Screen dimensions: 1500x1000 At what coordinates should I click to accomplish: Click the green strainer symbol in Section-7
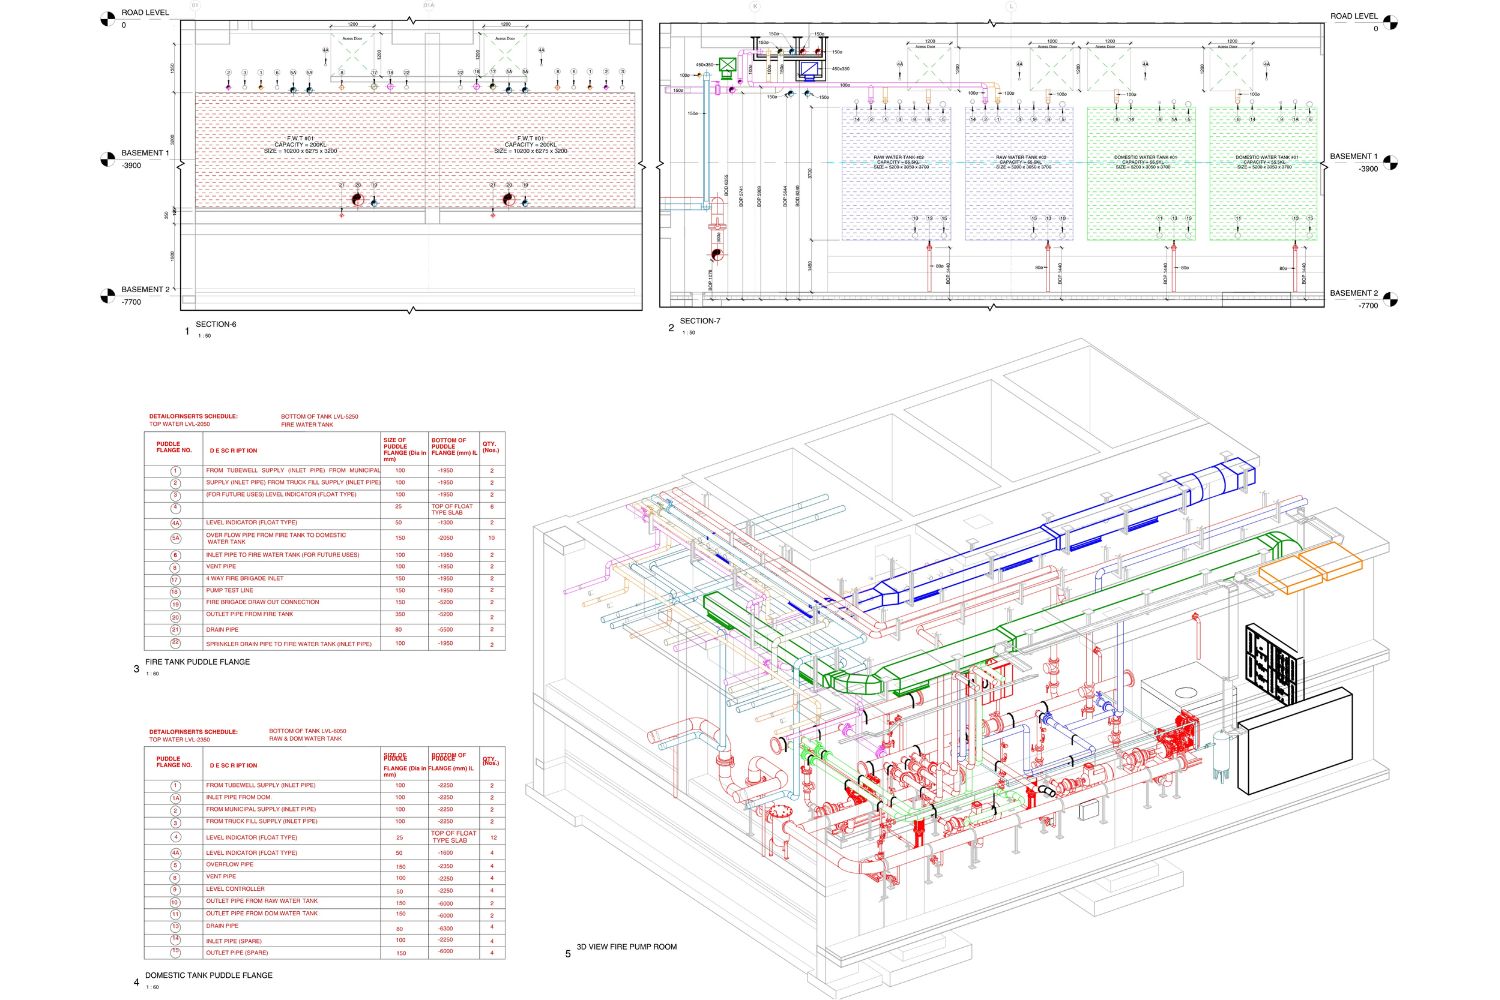[x=728, y=64]
